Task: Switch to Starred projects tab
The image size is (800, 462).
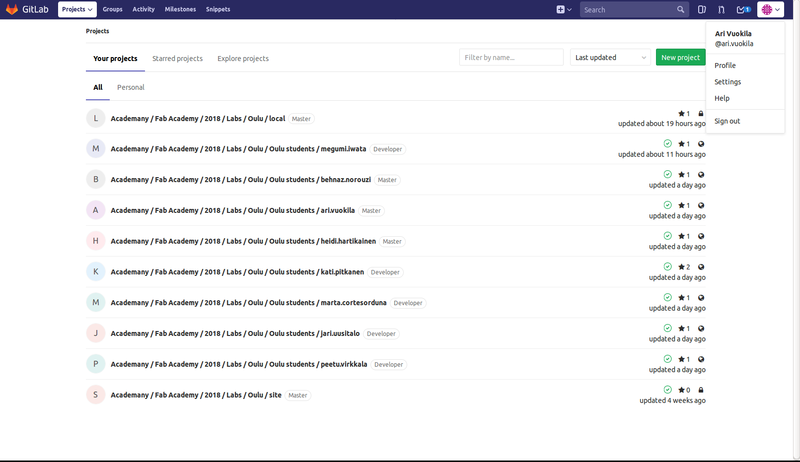Action: (x=178, y=58)
